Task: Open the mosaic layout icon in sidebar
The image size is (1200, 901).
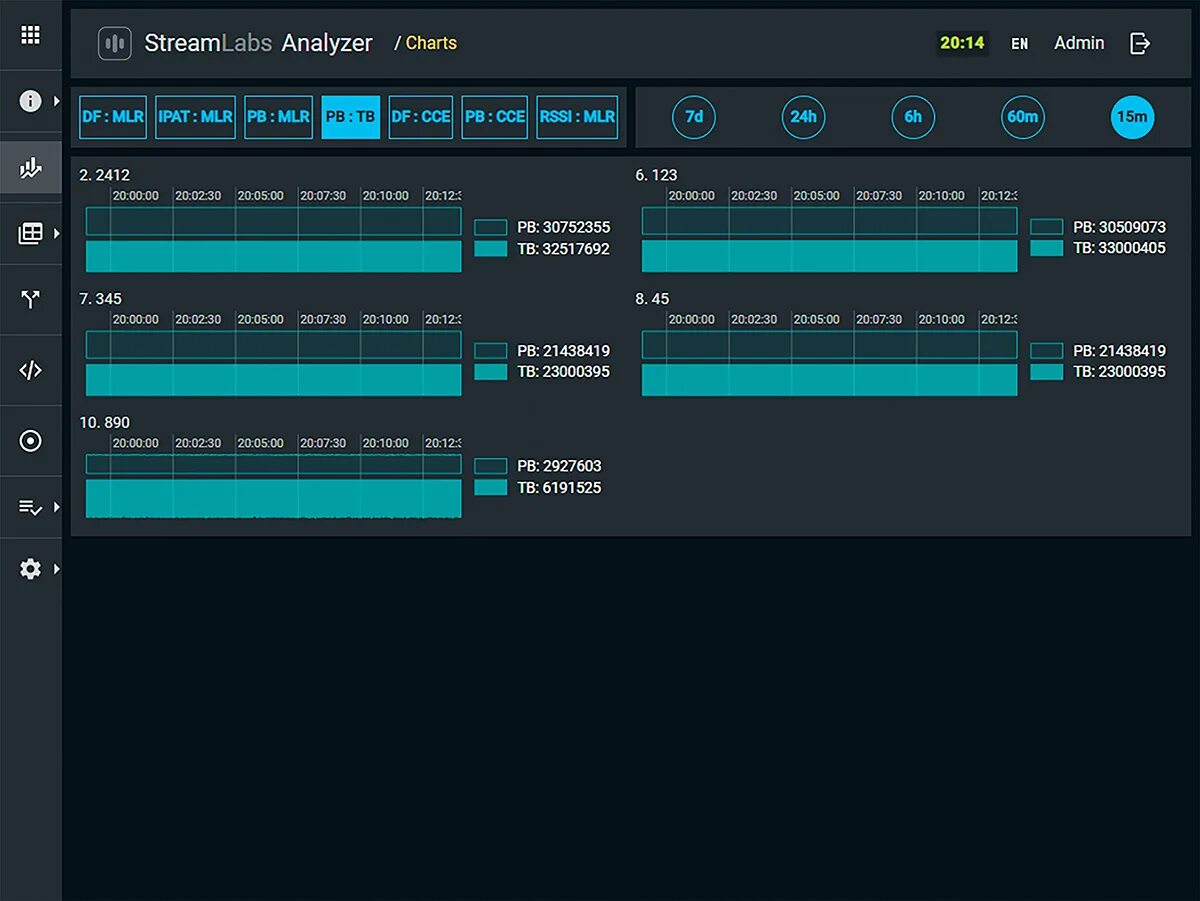Action: 30,234
